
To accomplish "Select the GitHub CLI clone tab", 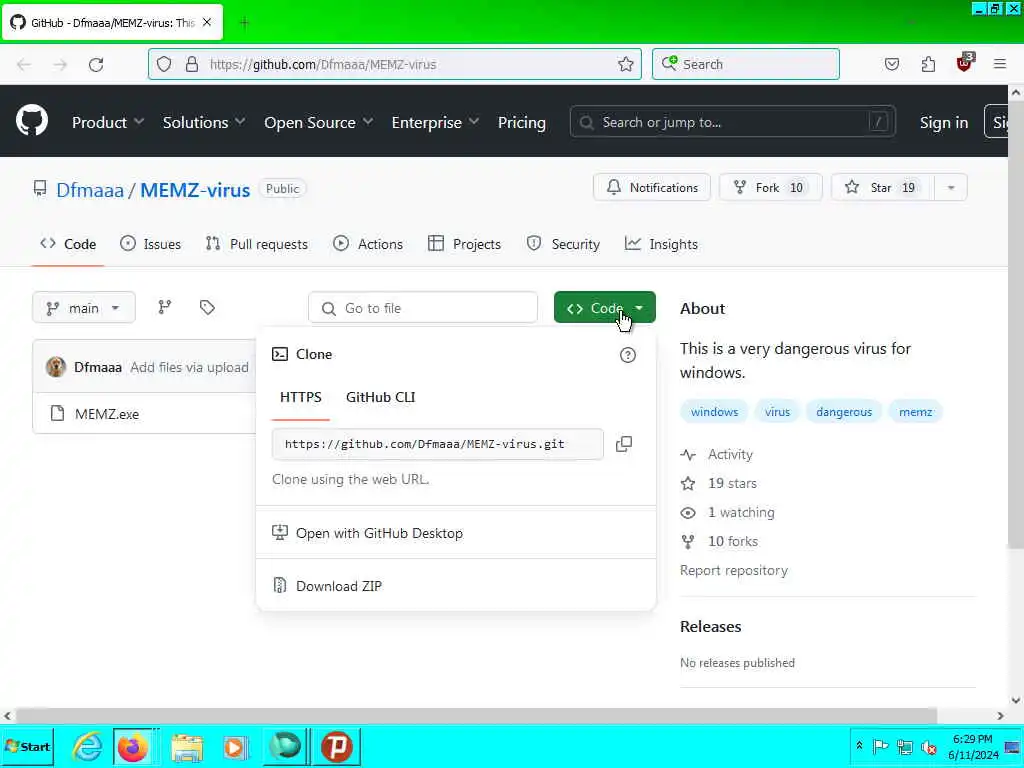I will [380, 397].
